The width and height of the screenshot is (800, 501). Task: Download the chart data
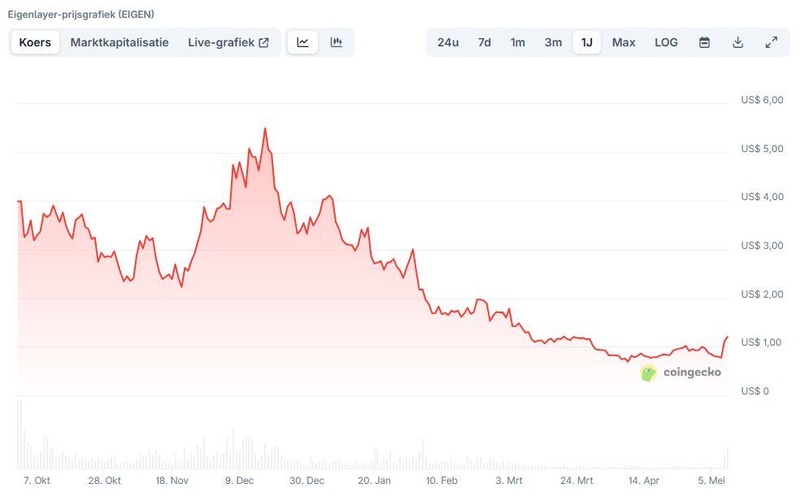tap(738, 42)
